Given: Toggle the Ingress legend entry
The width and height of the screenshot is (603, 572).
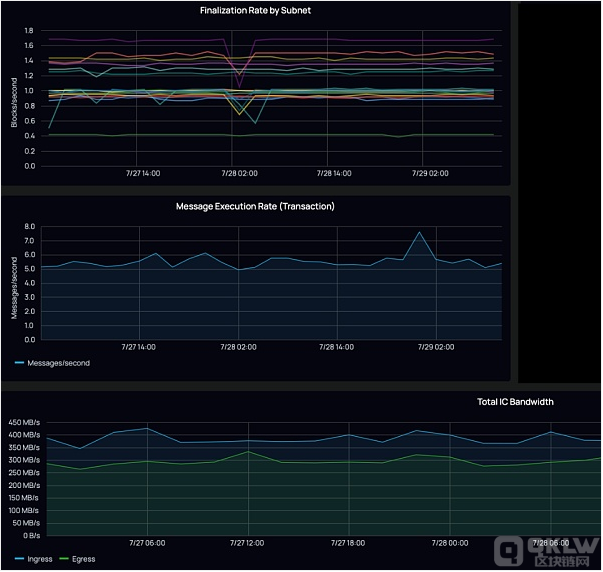Looking at the screenshot, I should pyautogui.click(x=33, y=559).
